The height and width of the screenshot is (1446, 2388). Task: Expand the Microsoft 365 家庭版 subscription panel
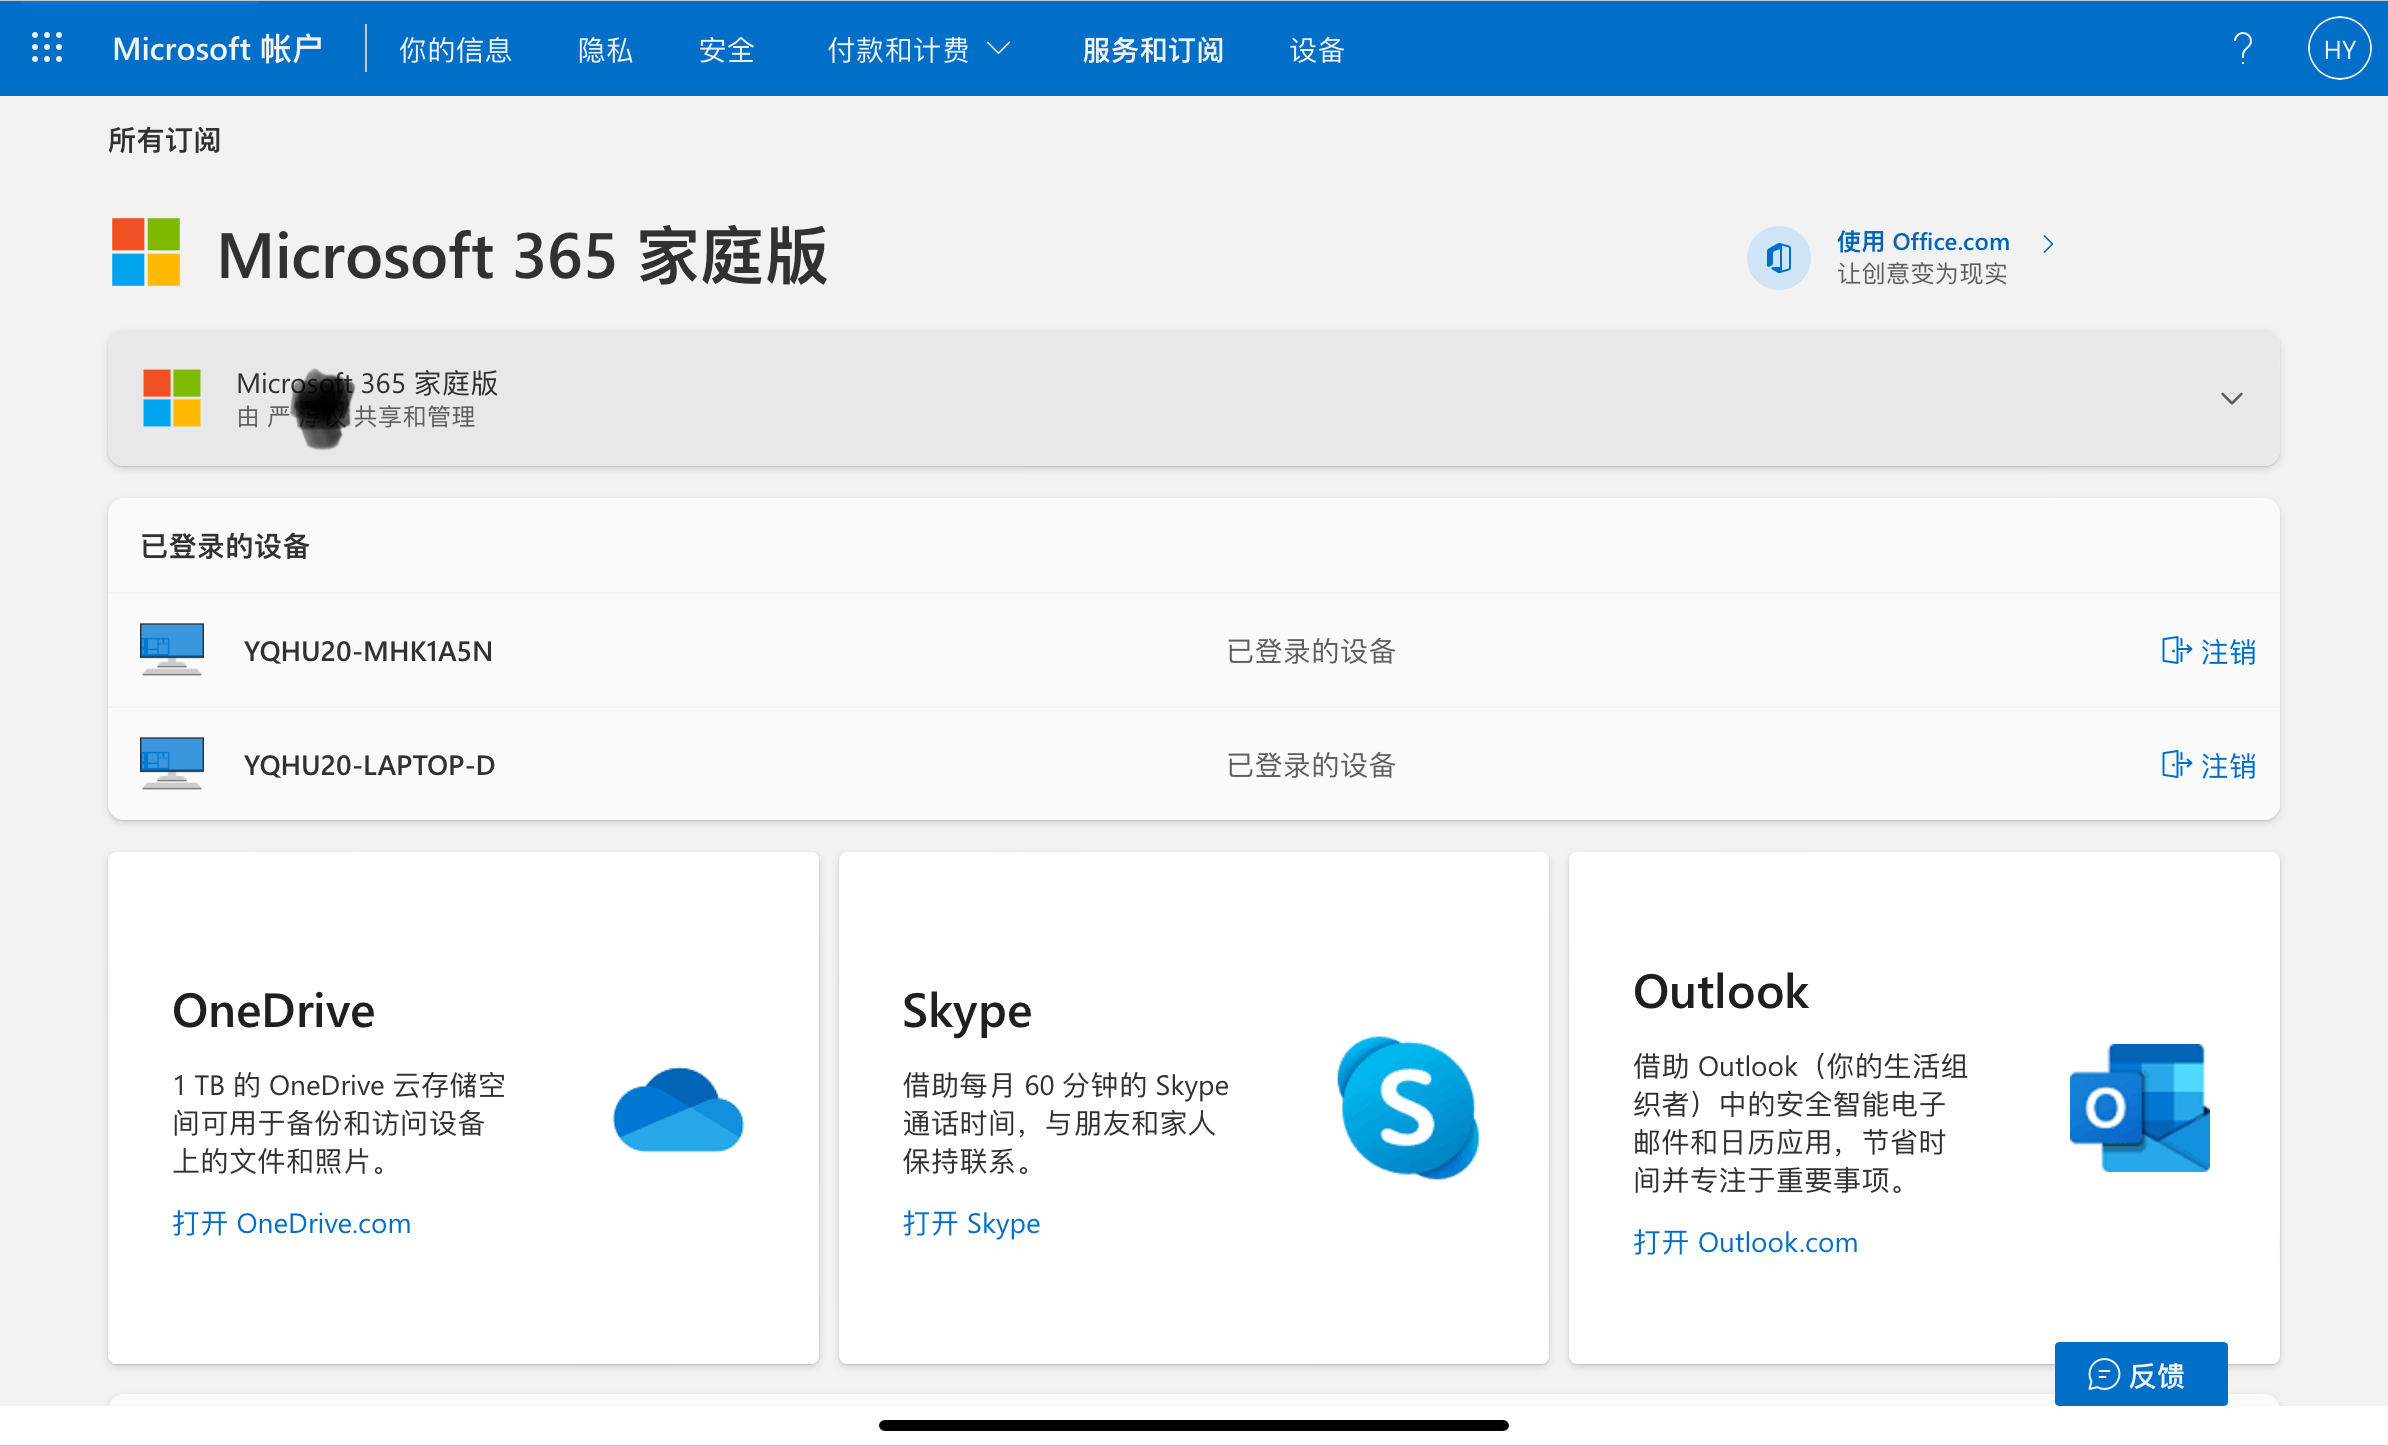point(2231,398)
